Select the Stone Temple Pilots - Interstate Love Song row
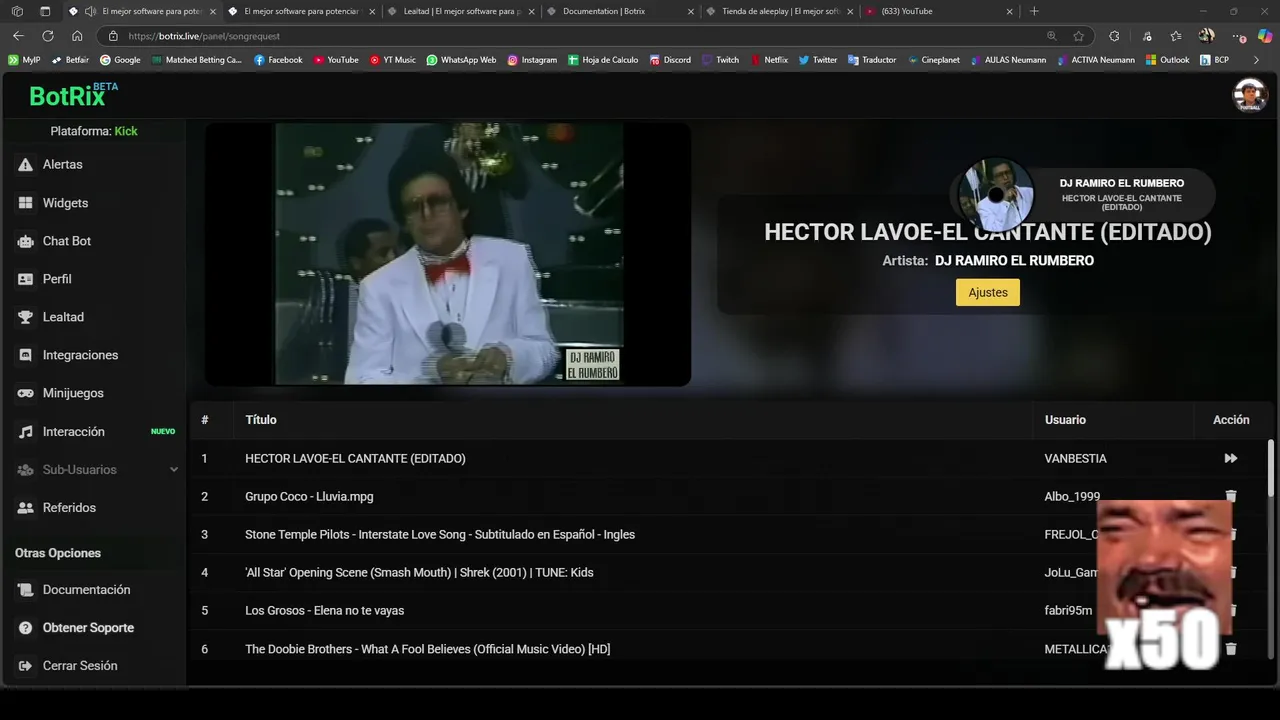Image resolution: width=1280 pixels, height=720 pixels. [730, 535]
